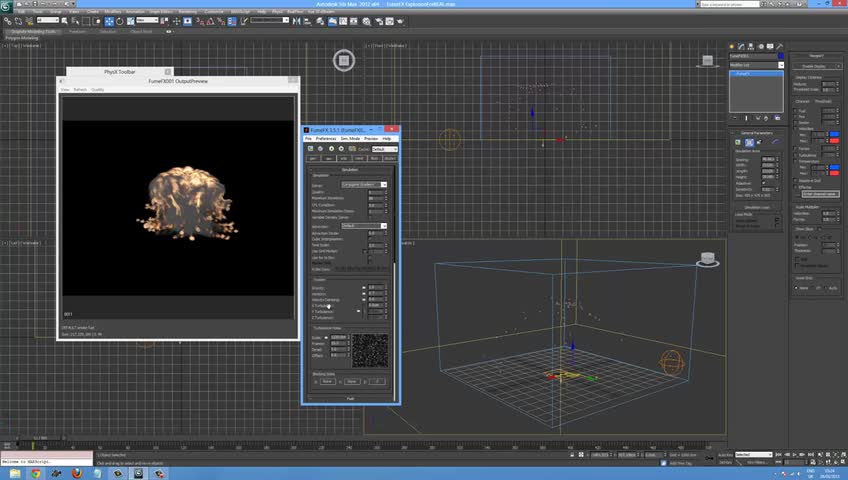
Task: Click the Simulation rollout header
Action: click(x=349, y=171)
